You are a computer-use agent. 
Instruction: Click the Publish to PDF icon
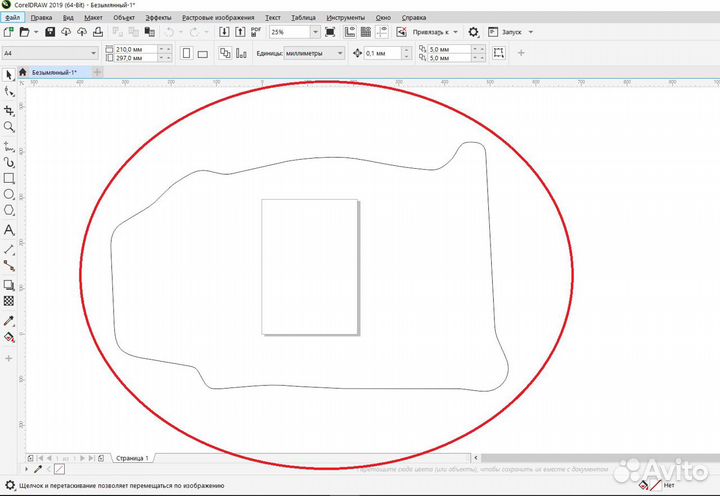(x=256, y=32)
